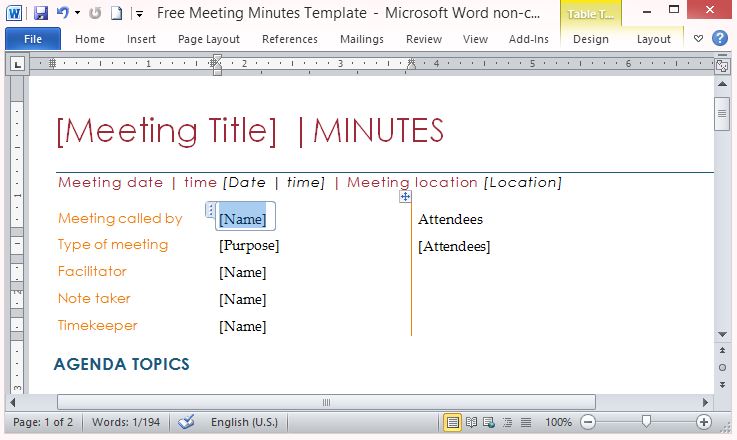Open the Undo history dropdown arrow

click(x=77, y=13)
